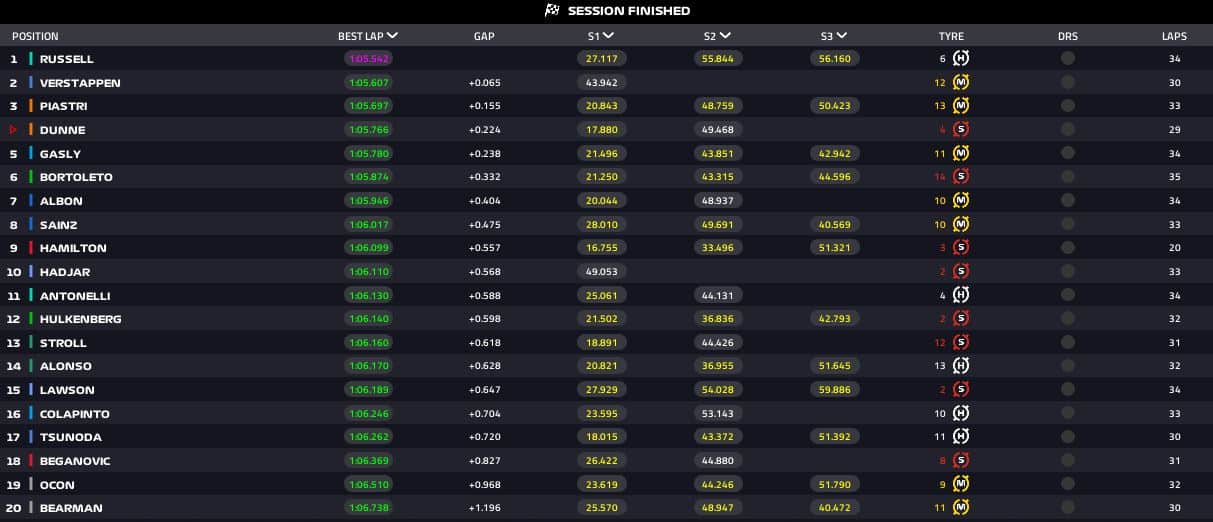
Task: Click Russell's DRS indicator dot
Action: pyautogui.click(x=1068, y=59)
